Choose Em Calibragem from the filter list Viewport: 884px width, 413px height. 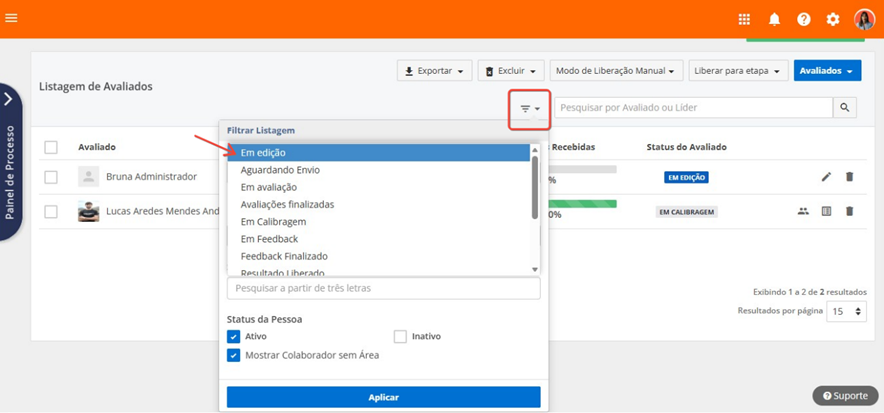coord(380,222)
